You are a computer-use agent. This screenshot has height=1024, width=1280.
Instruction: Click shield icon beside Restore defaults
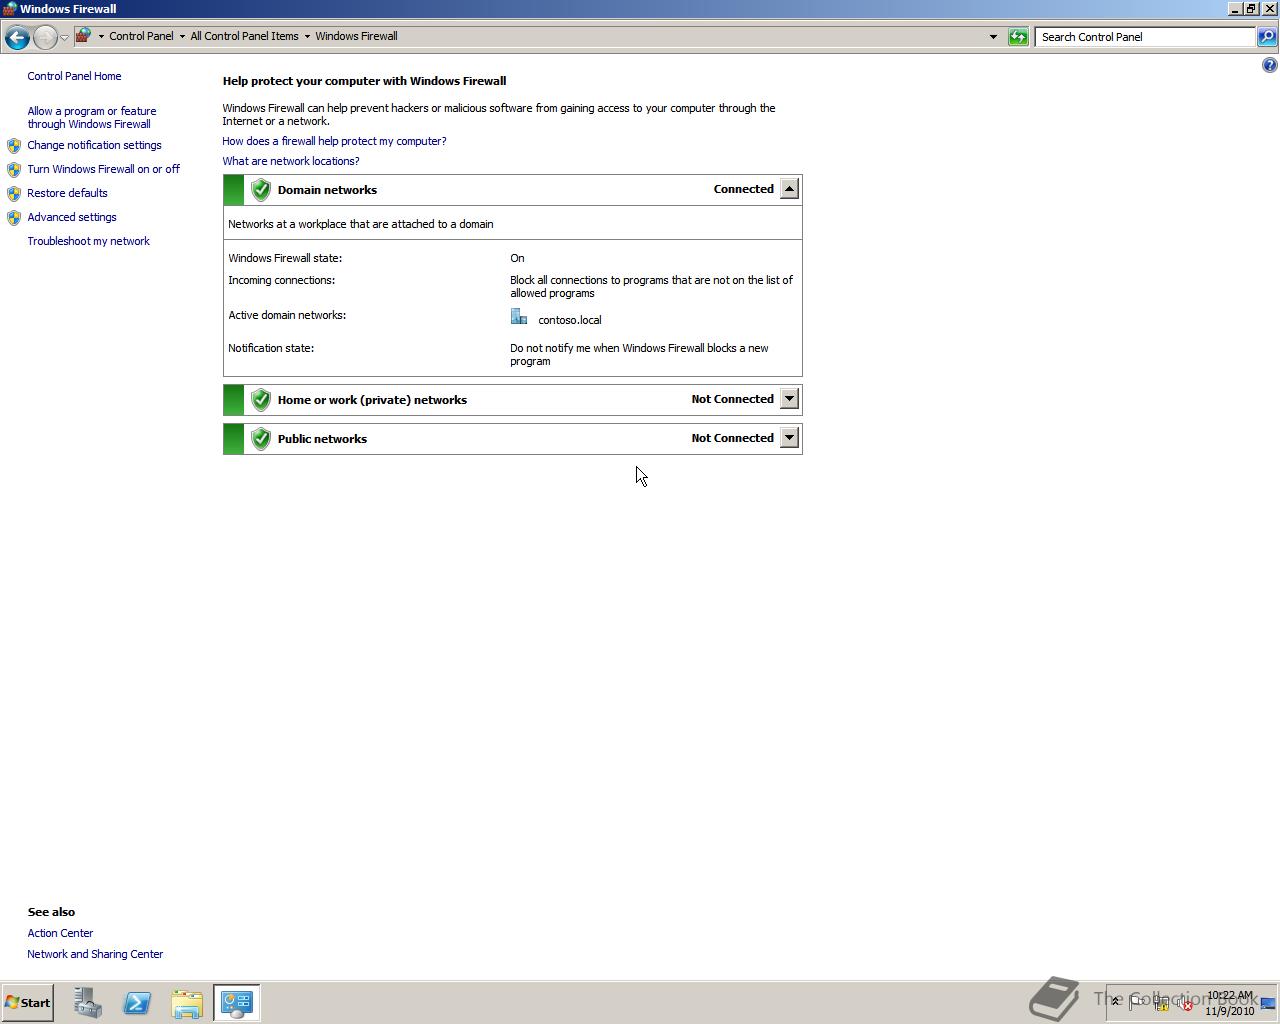14,194
